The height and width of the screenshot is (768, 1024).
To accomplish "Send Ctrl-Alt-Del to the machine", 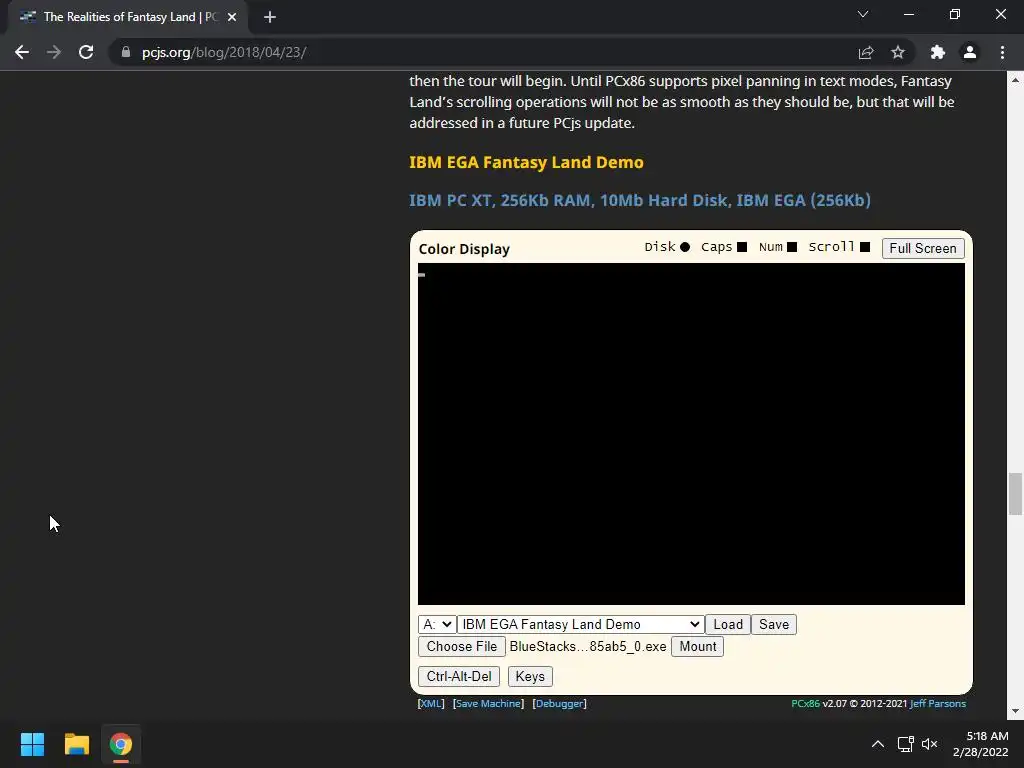I will point(459,677).
